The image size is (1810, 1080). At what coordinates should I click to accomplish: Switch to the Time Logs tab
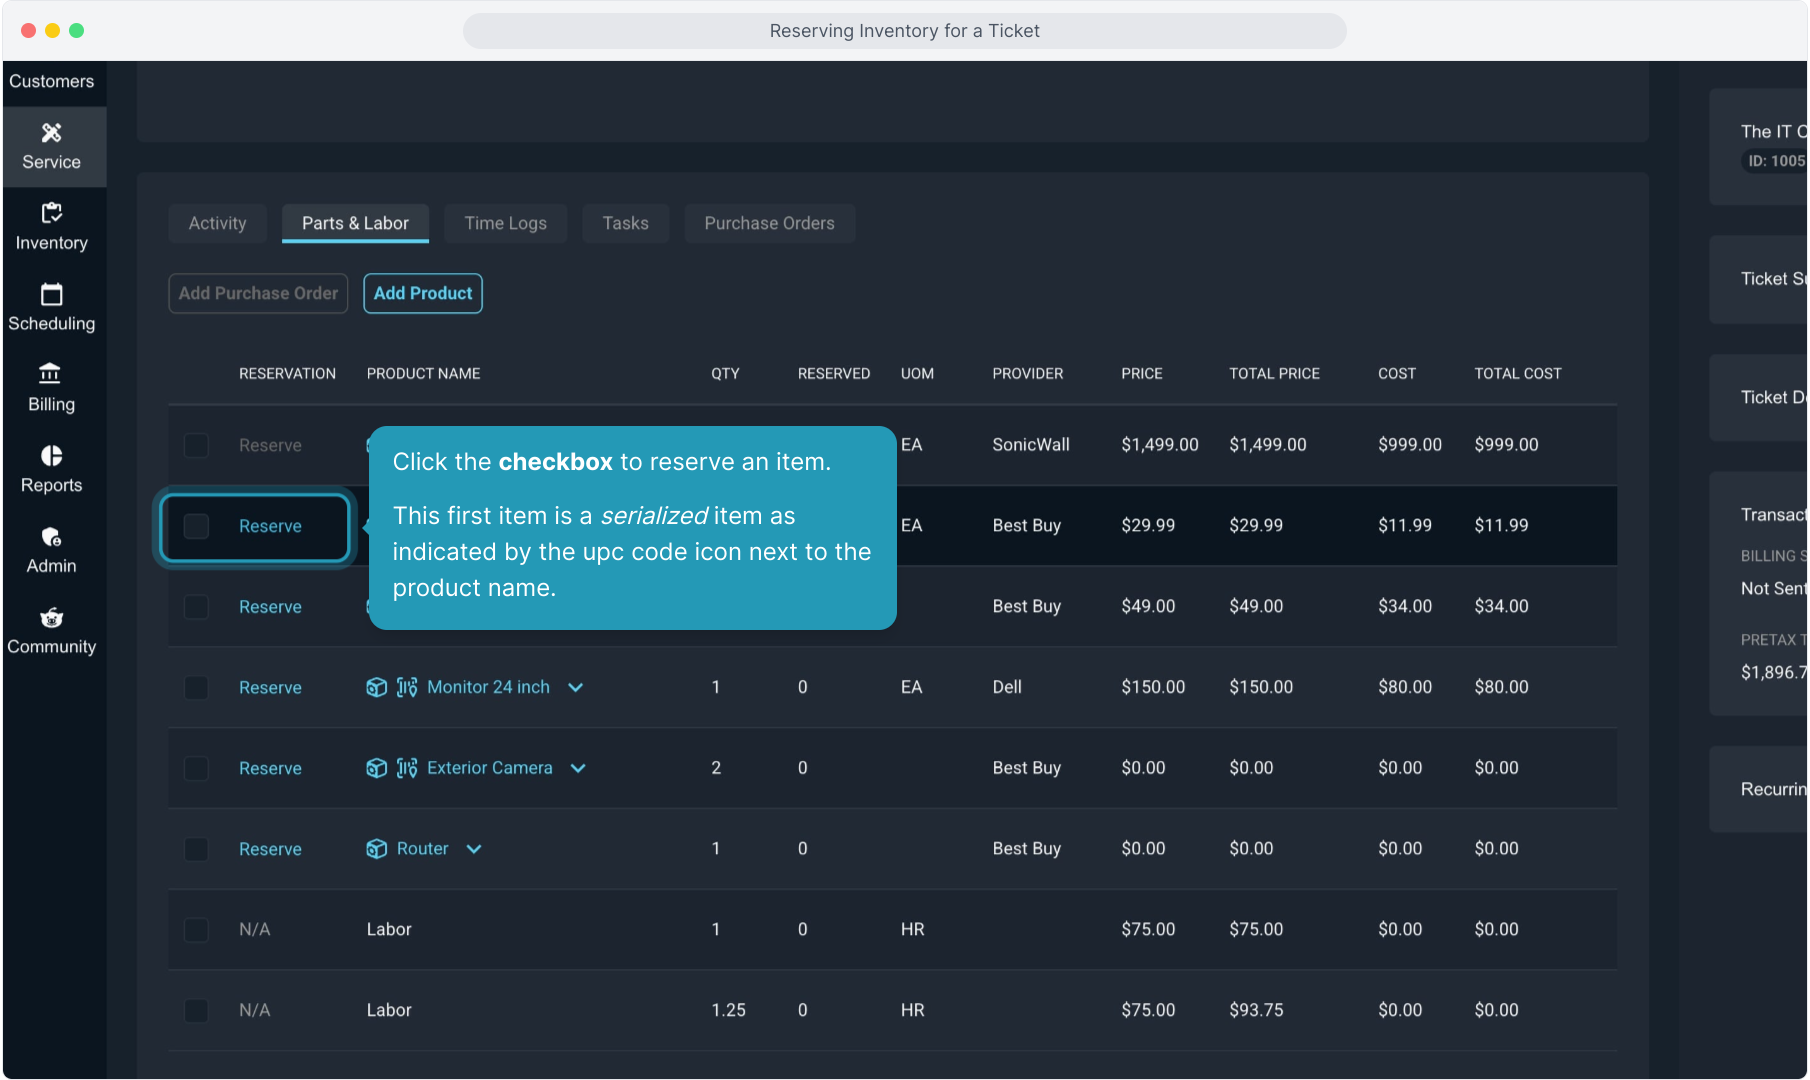[x=505, y=223]
